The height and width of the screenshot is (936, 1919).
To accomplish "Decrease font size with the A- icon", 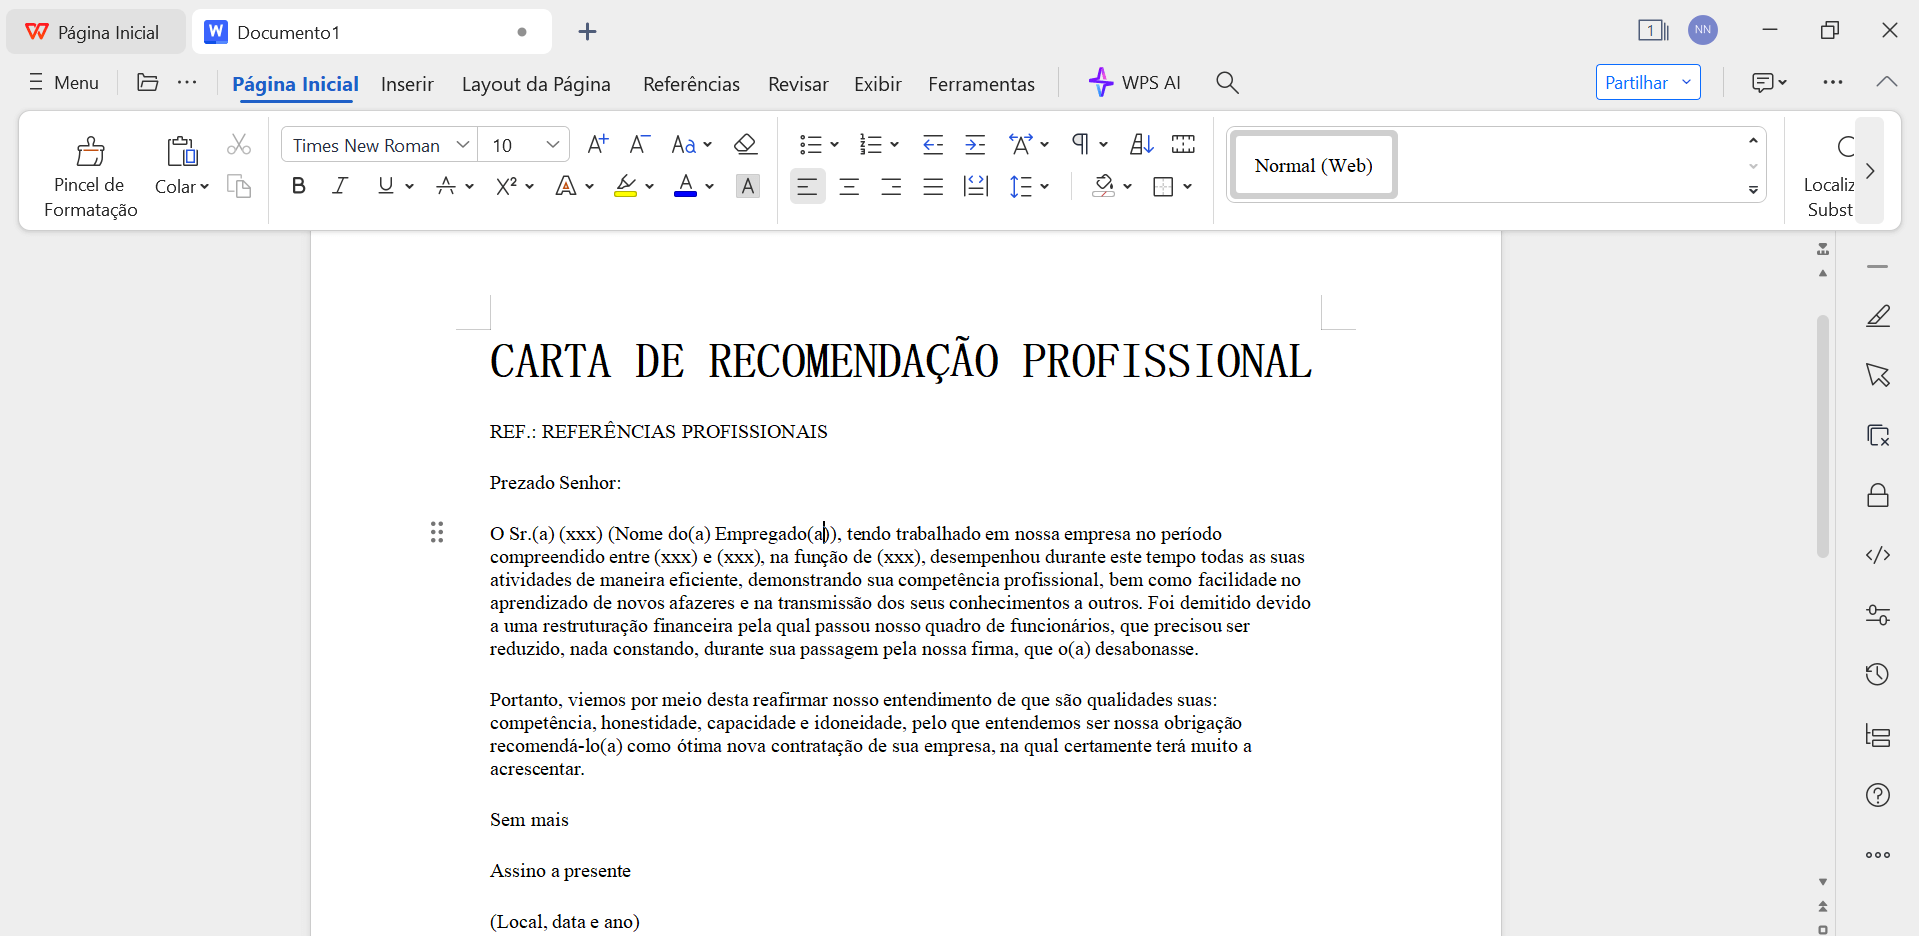I will [640, 144].
